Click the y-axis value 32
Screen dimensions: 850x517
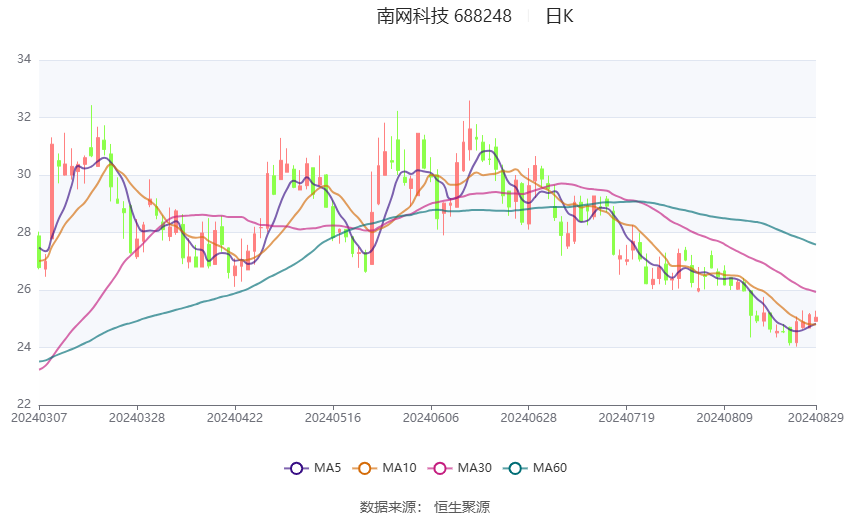coord(24,117)
